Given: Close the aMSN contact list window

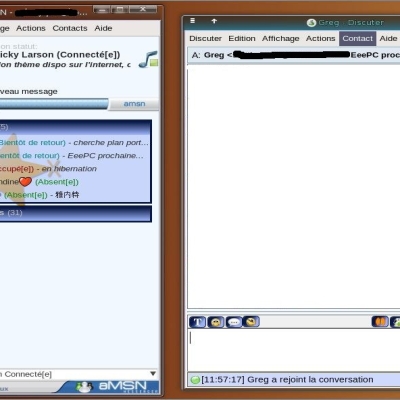Looking at the screenshot, I should coord(143,9).
